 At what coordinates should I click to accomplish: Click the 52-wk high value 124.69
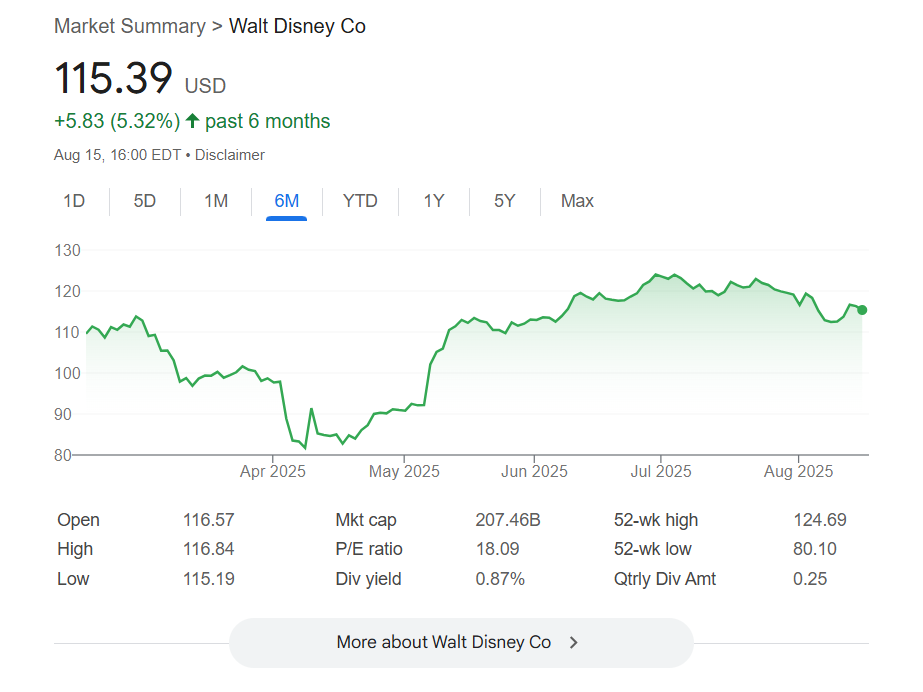[820, 520]
